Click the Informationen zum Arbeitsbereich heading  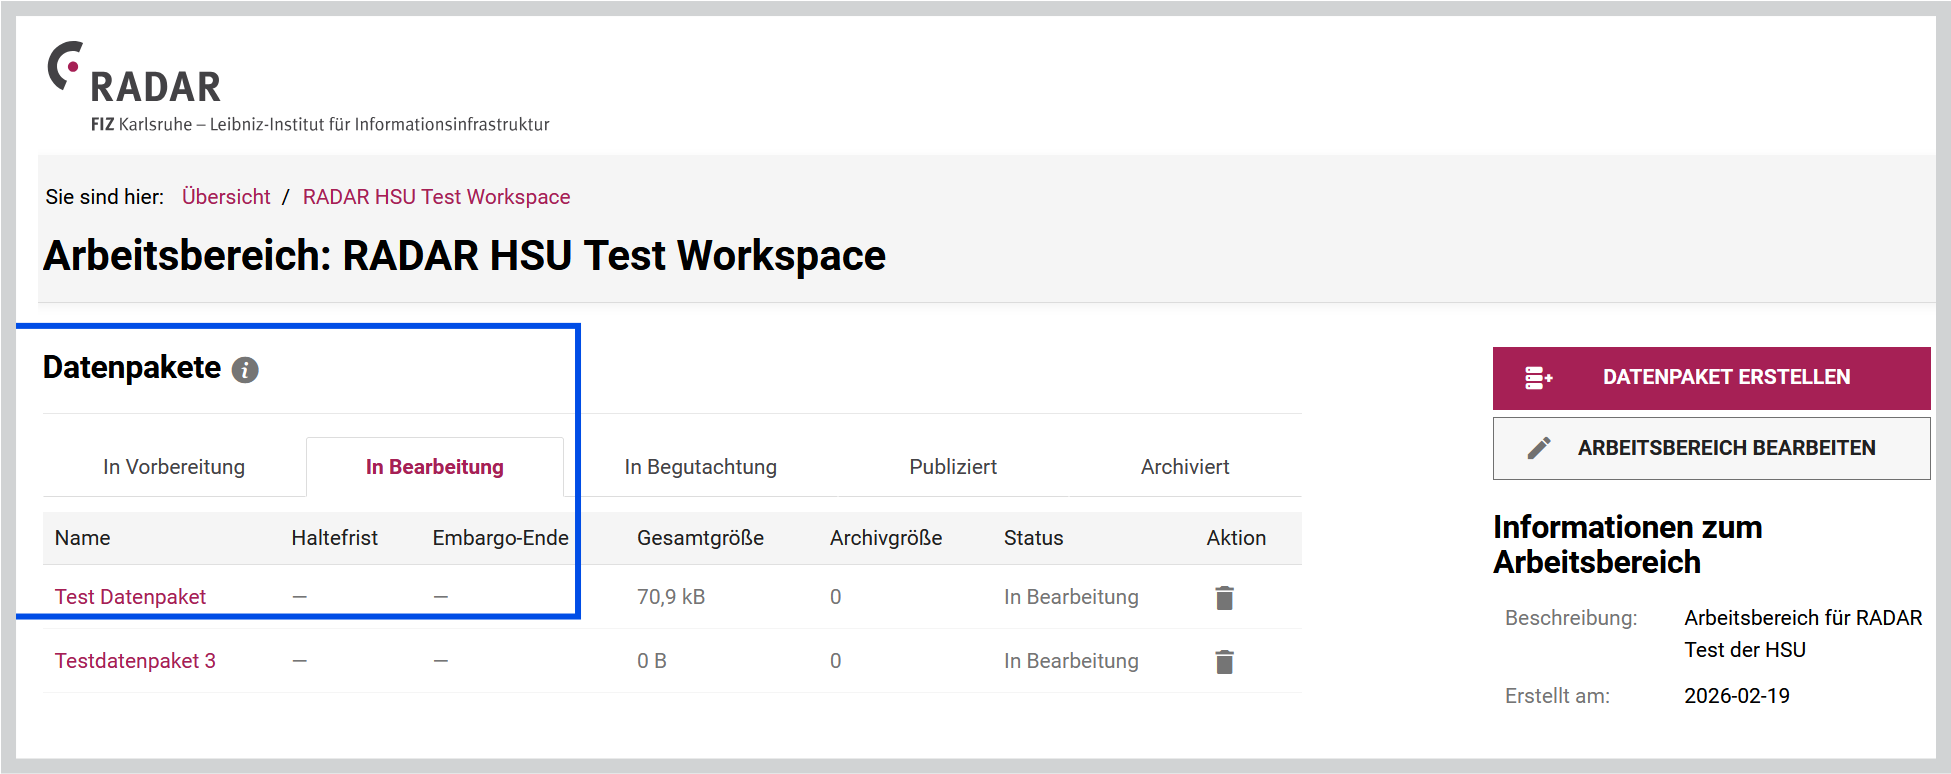click(x=1628, y=544)
